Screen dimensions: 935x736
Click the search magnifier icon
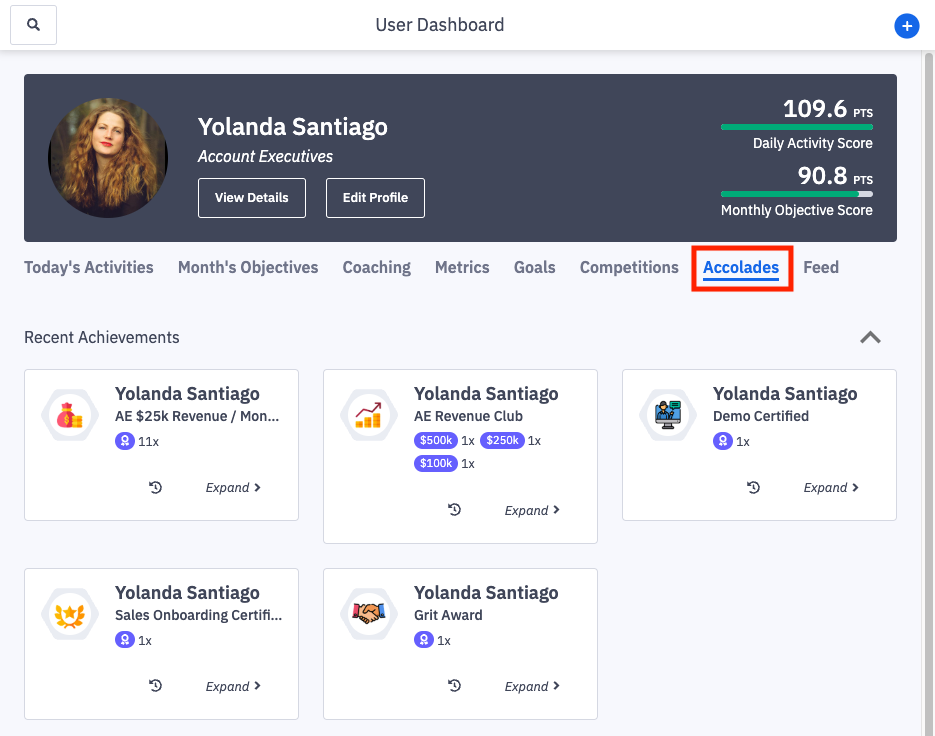34,25
